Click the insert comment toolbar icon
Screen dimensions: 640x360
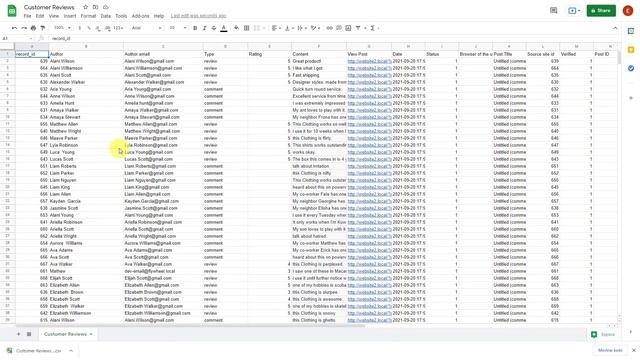coord(339,28)
